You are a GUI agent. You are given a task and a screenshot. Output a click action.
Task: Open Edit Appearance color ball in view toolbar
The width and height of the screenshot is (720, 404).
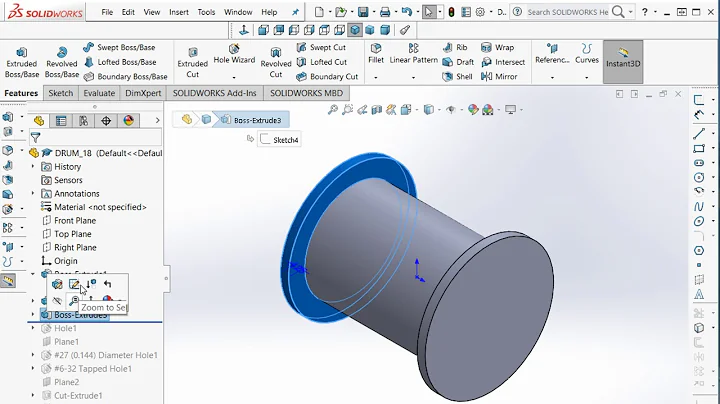(x=472, y=110)
